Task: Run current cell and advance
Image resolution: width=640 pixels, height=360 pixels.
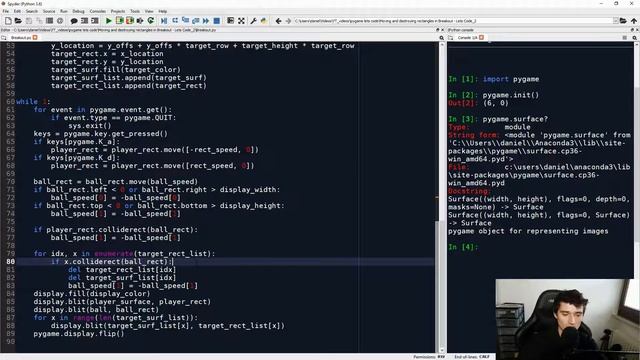Action: coord(130,20)
